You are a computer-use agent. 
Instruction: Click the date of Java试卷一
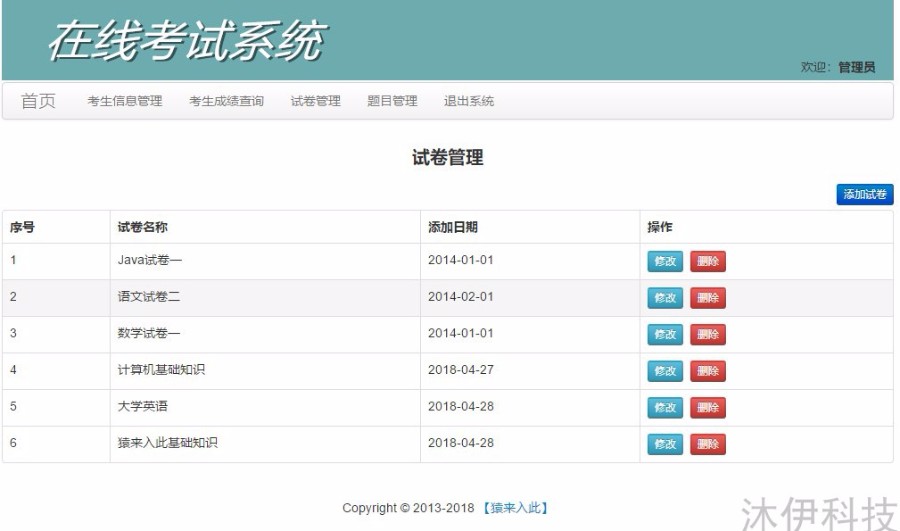click(461, 260)
